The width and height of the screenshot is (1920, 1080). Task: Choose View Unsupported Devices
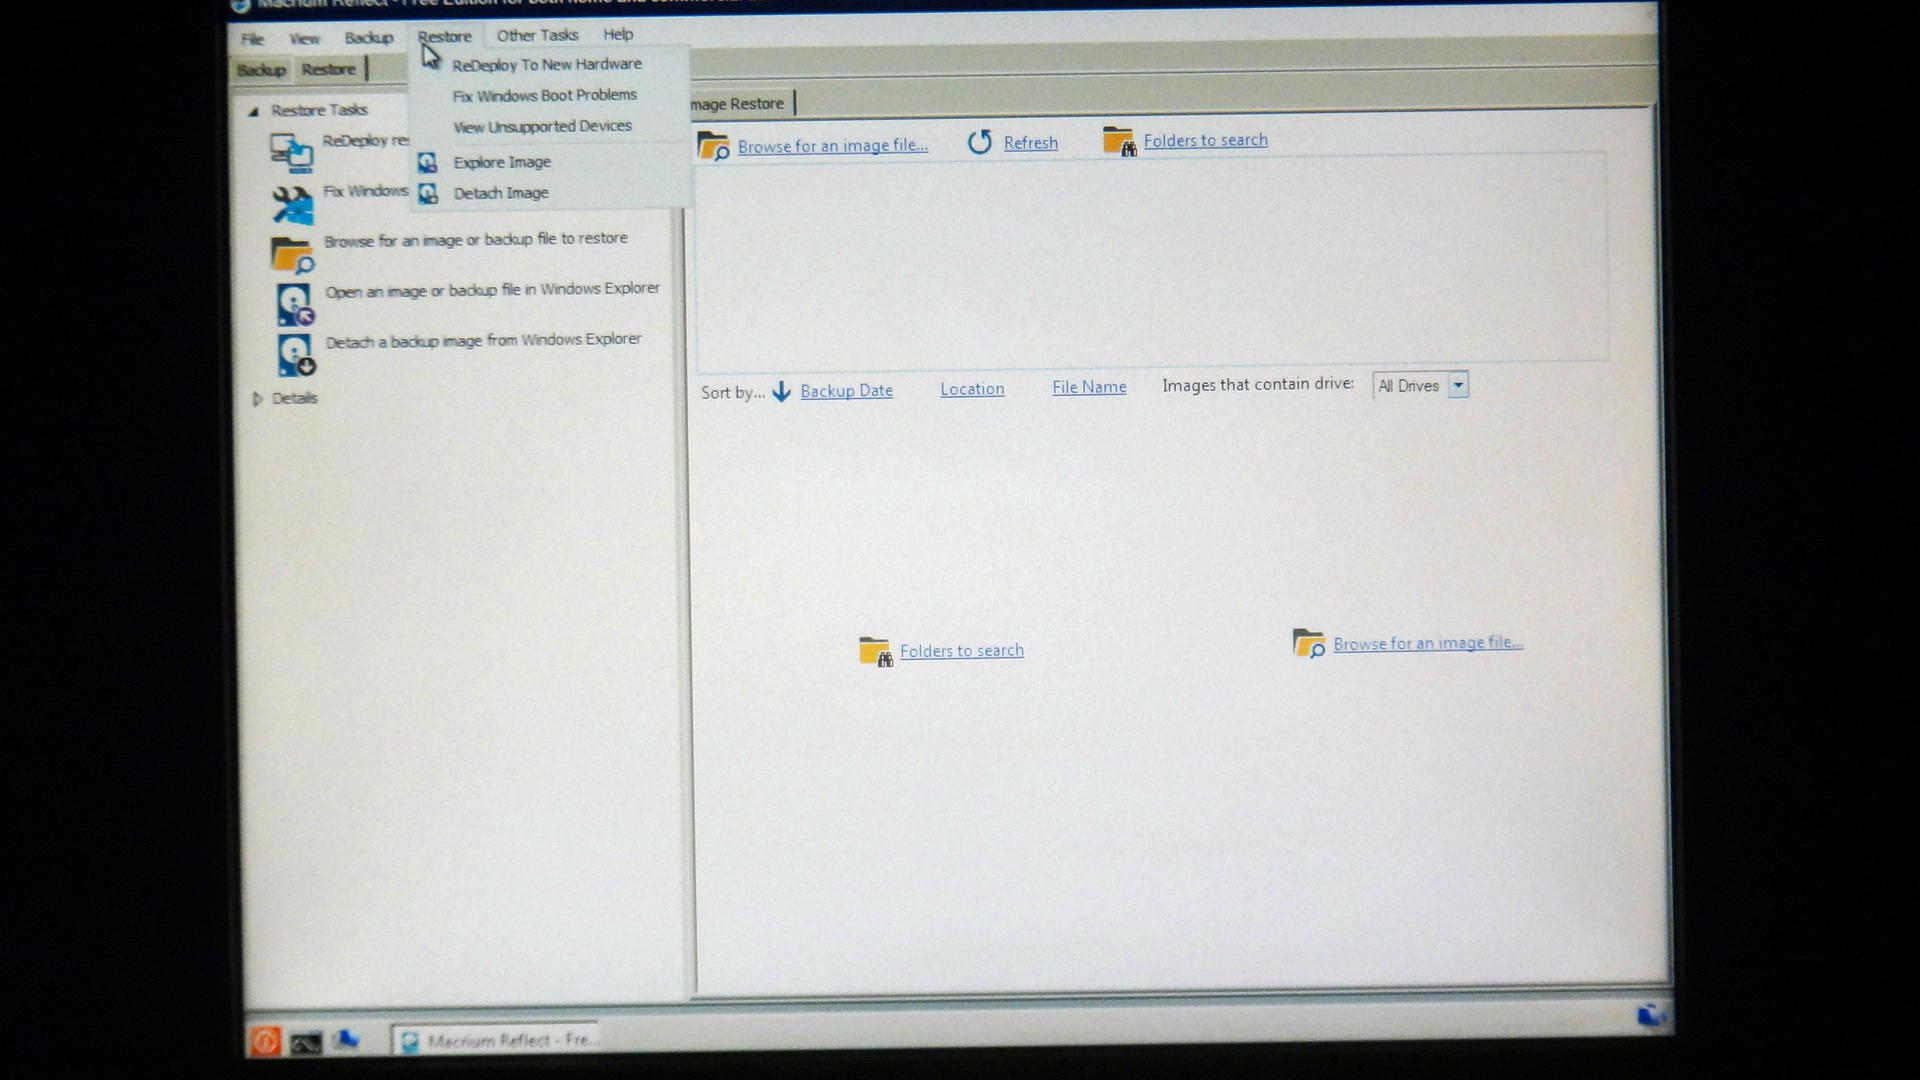click(x=543, y=126)
